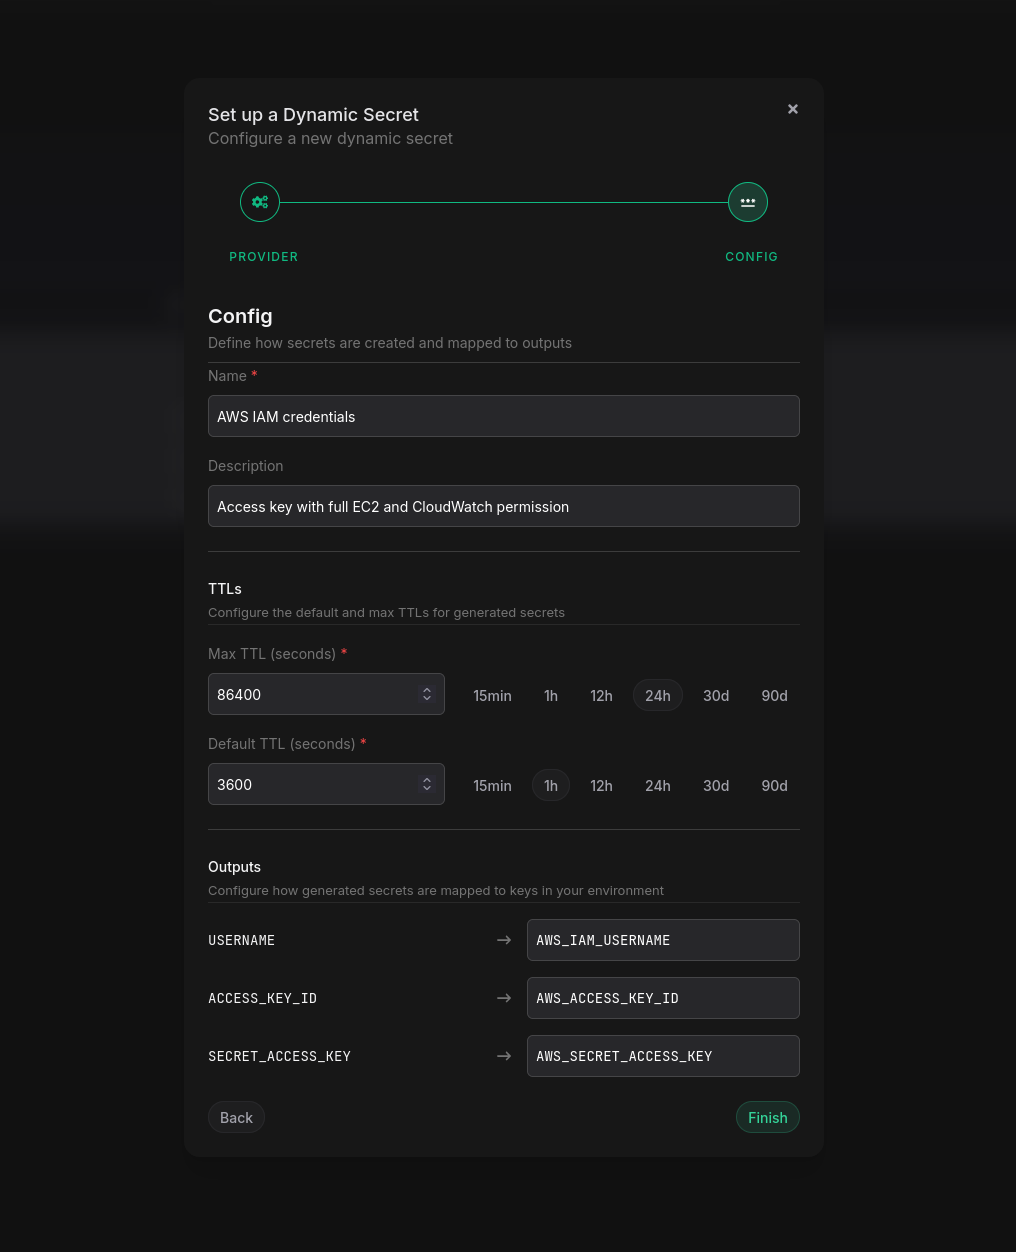Select the 12h preset for Max TTL

click(601, 695)
